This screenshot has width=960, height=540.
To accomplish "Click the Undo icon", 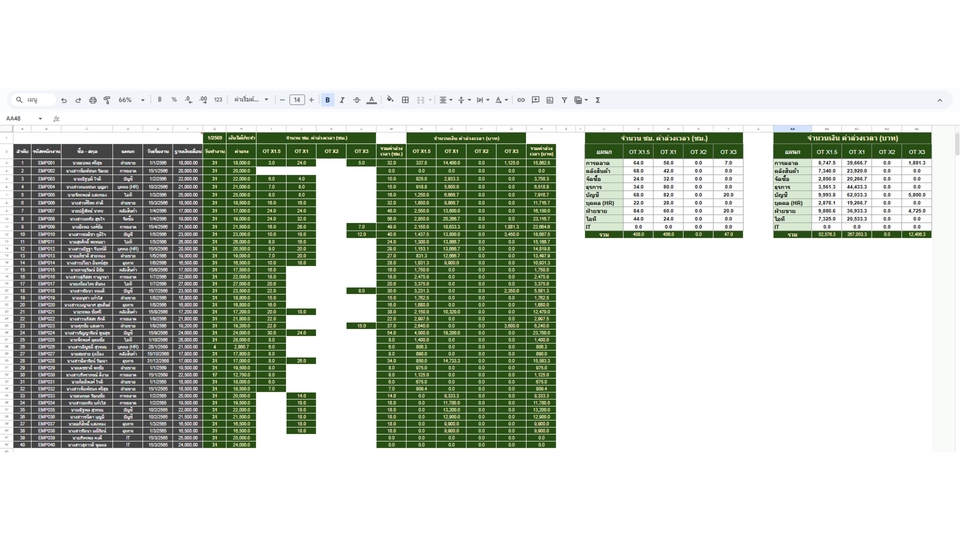I will [x=64, y=100].
